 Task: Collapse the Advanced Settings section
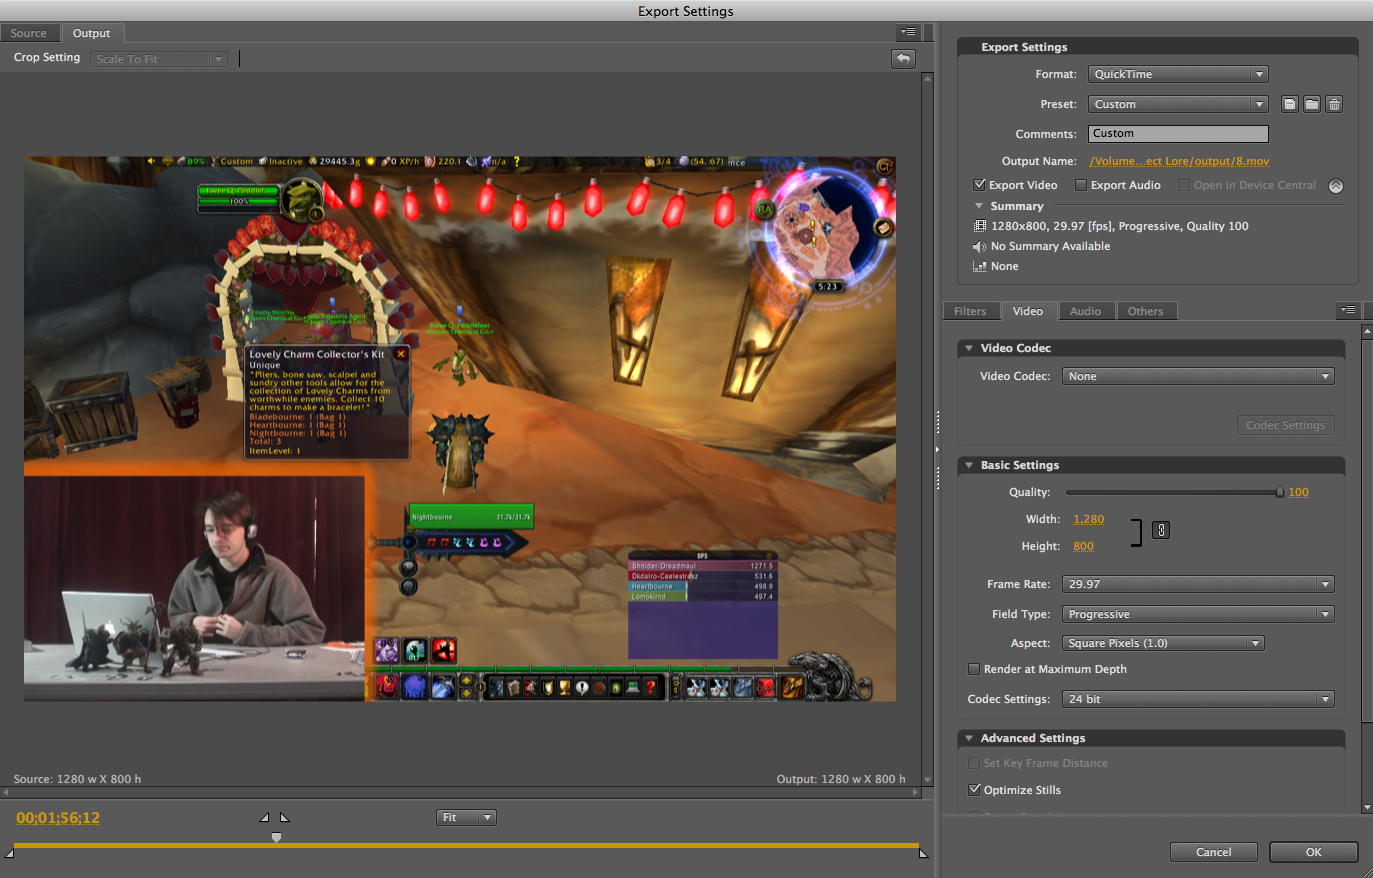tap(968, 738)
